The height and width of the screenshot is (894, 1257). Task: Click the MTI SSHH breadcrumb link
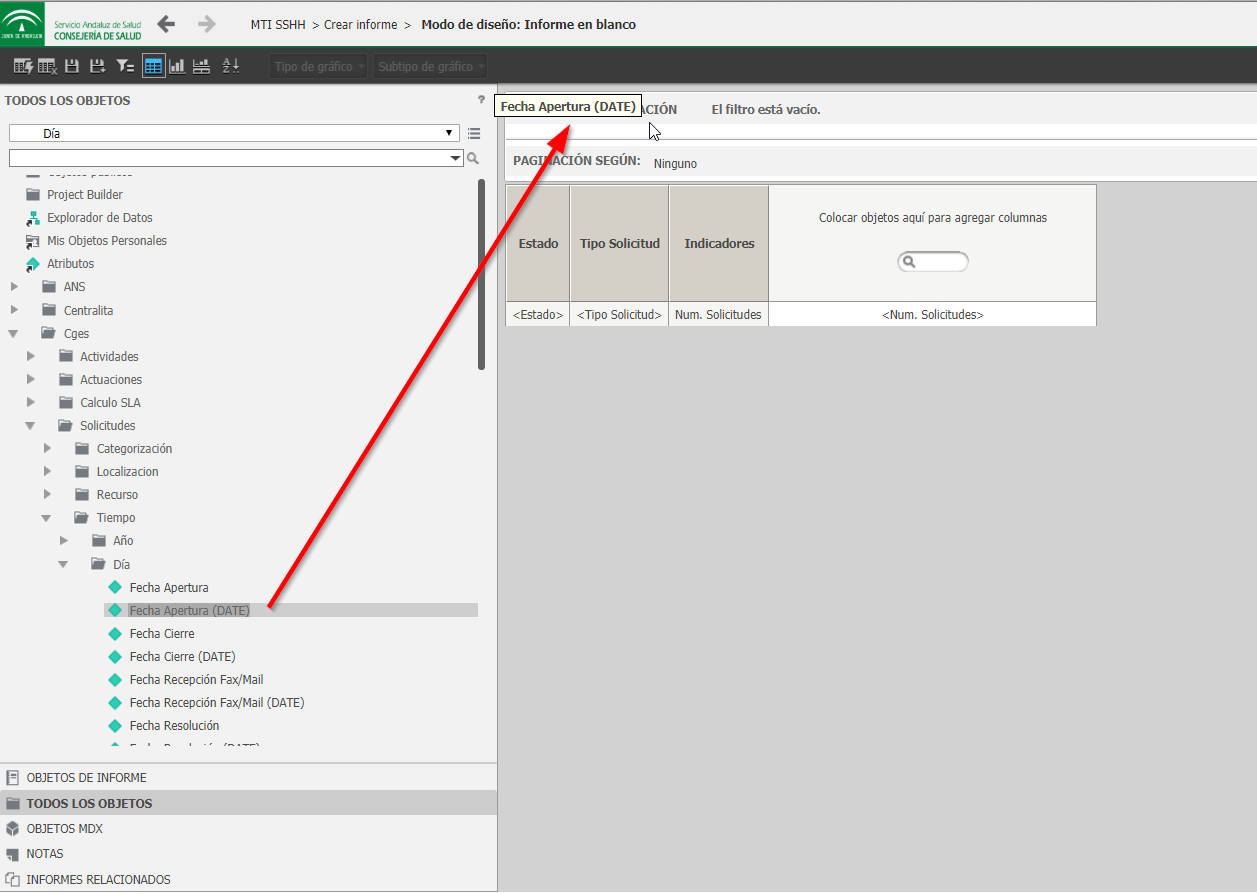(x=278, y=24)
